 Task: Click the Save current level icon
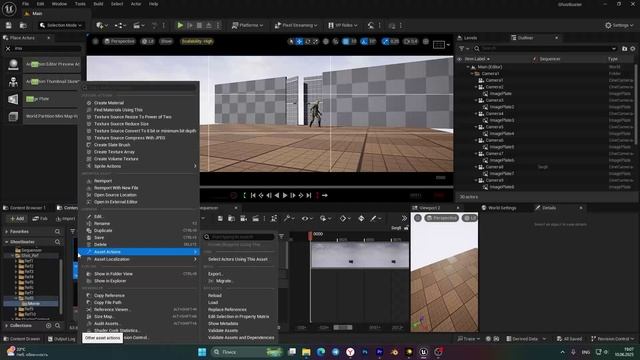coord(9,25)
